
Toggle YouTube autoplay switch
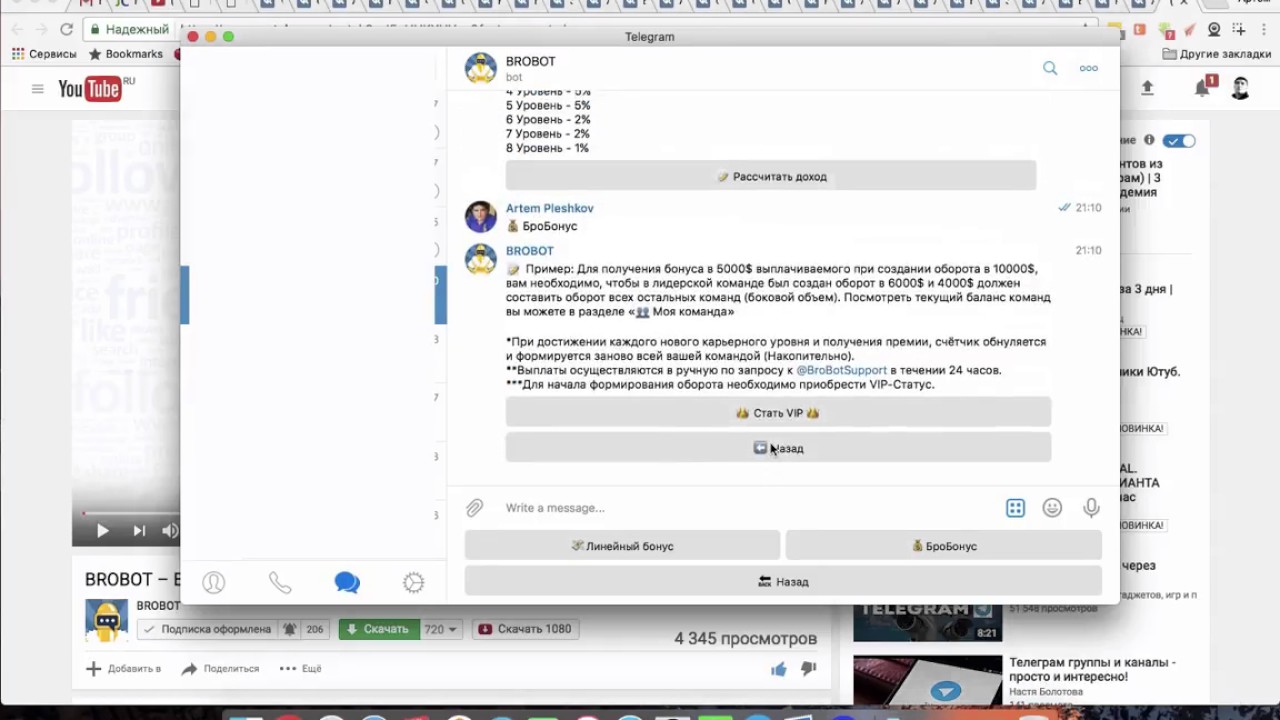point(1179,140)
